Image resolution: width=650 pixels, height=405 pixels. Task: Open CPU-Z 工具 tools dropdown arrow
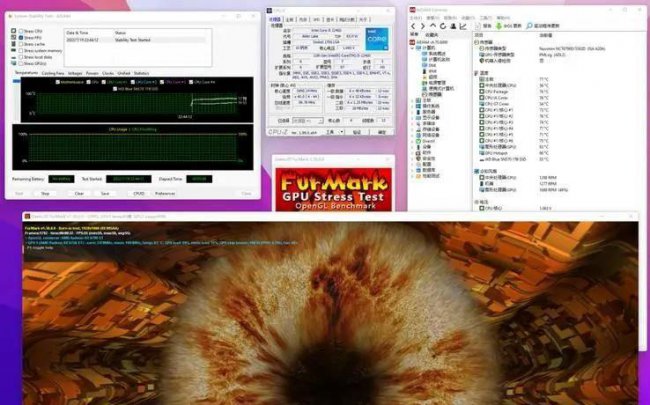(342, 132)
